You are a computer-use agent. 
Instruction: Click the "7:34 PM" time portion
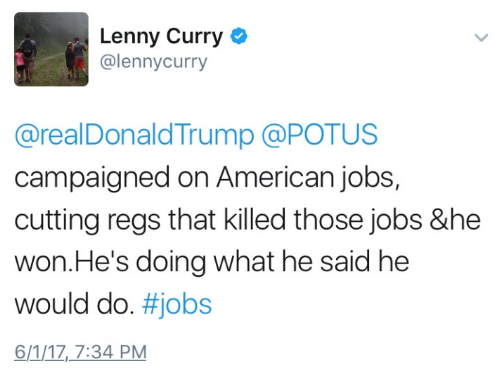(111, 352)
